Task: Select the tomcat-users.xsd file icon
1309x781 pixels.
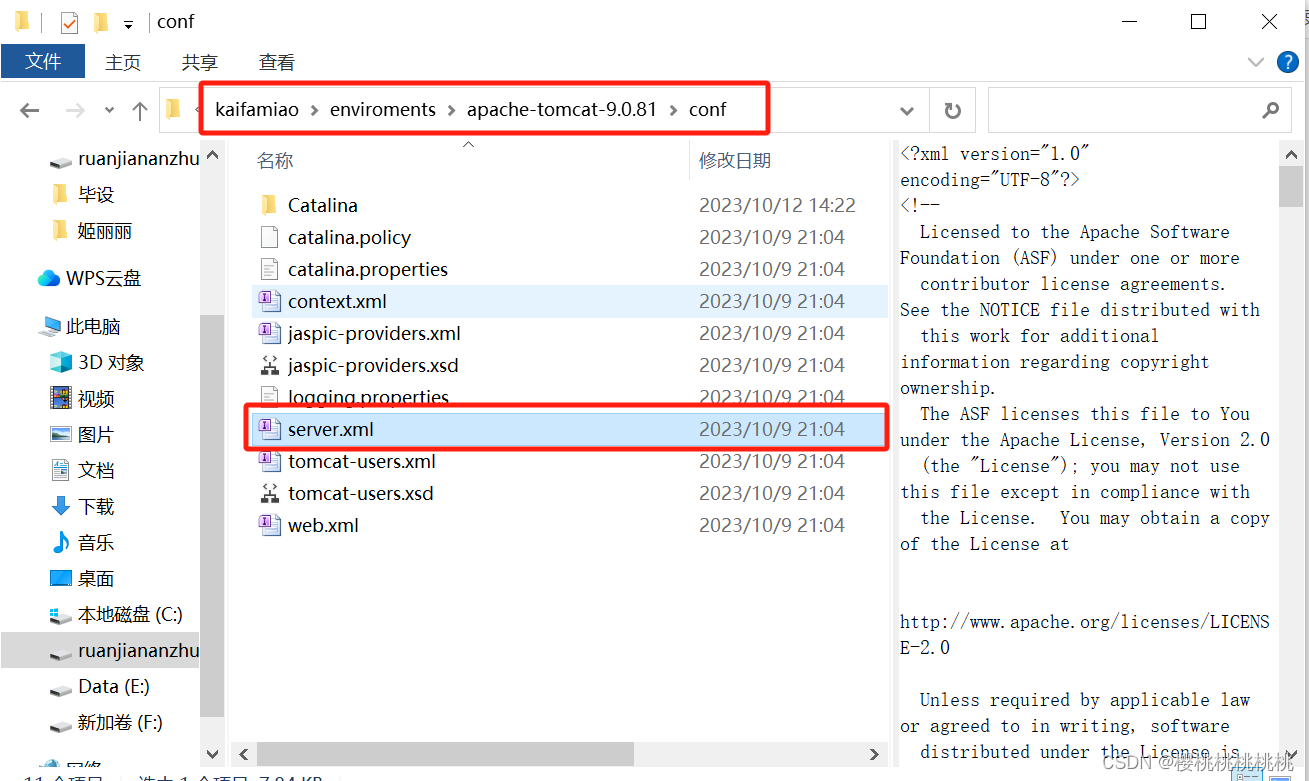Action: coord(268,493)
